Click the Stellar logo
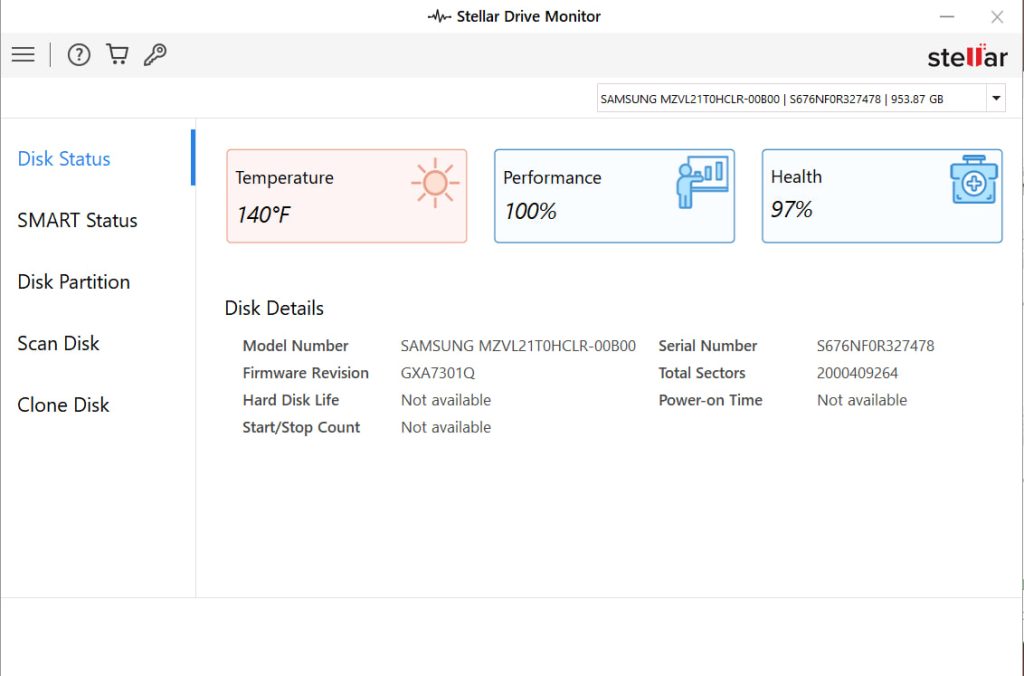The height and width of the screenshot is (676, 1024). [x=967, y=56]
